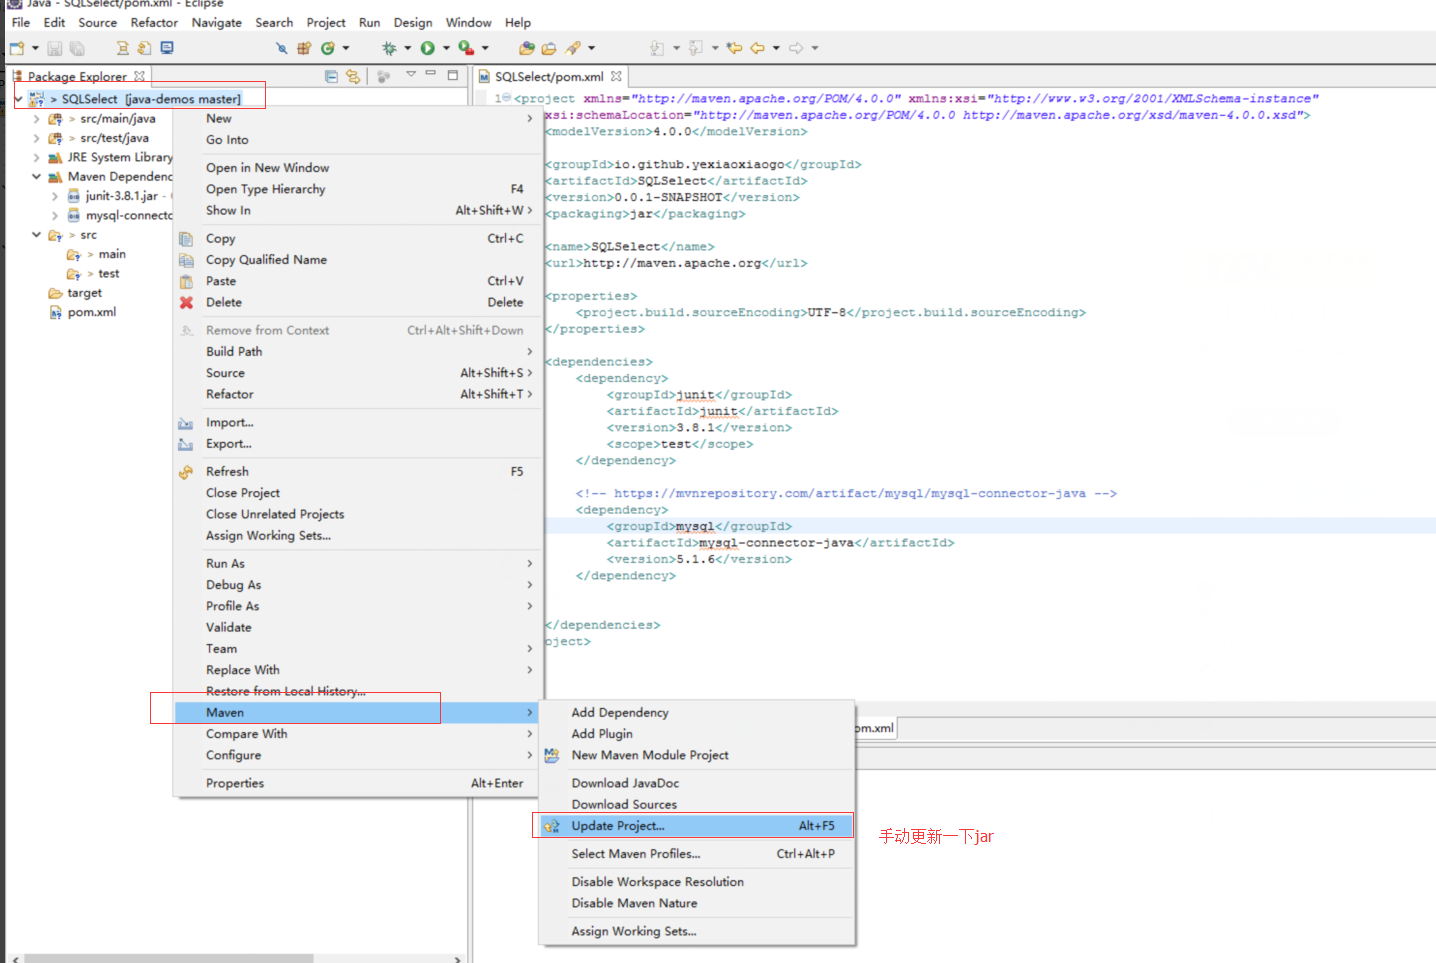1436x963 pixels.
Task: Expand the junit-3.8.1.jar node
Action: click(55, 197)
